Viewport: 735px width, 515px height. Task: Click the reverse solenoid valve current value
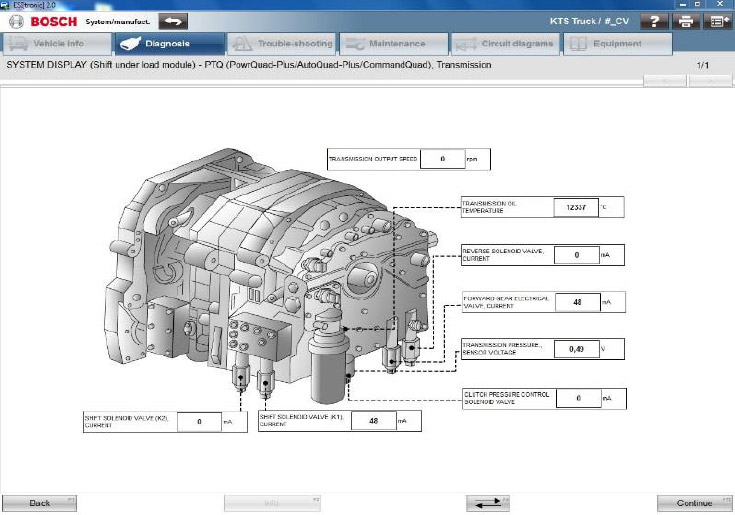click(x=577, y=255)
